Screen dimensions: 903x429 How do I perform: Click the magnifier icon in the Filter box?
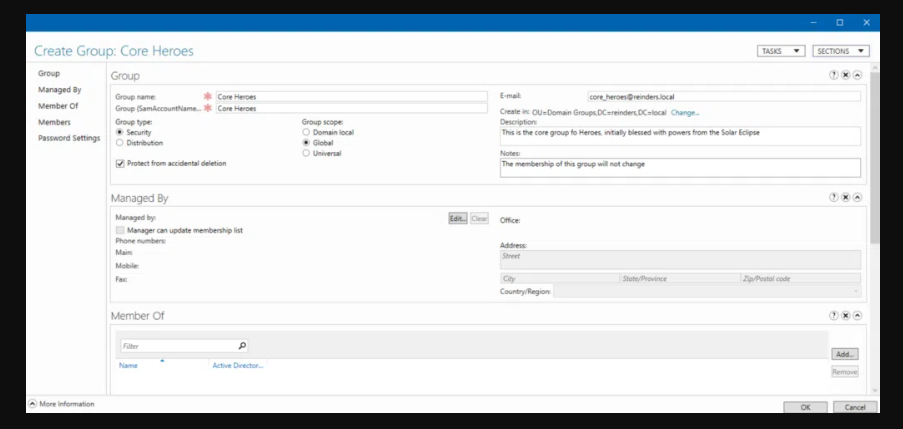[x=242, y=346]
